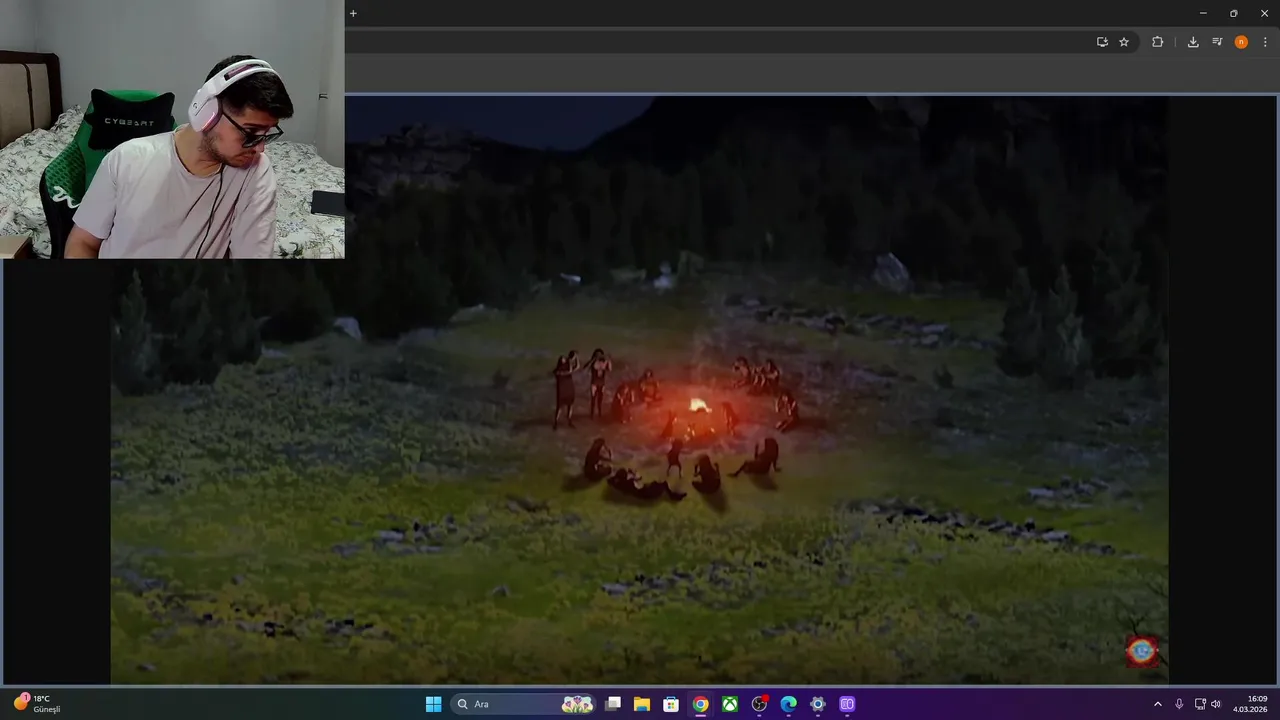1280x720 pixels.
Task: Open volume speaker icon in system tray
Action: point(1216,704)
